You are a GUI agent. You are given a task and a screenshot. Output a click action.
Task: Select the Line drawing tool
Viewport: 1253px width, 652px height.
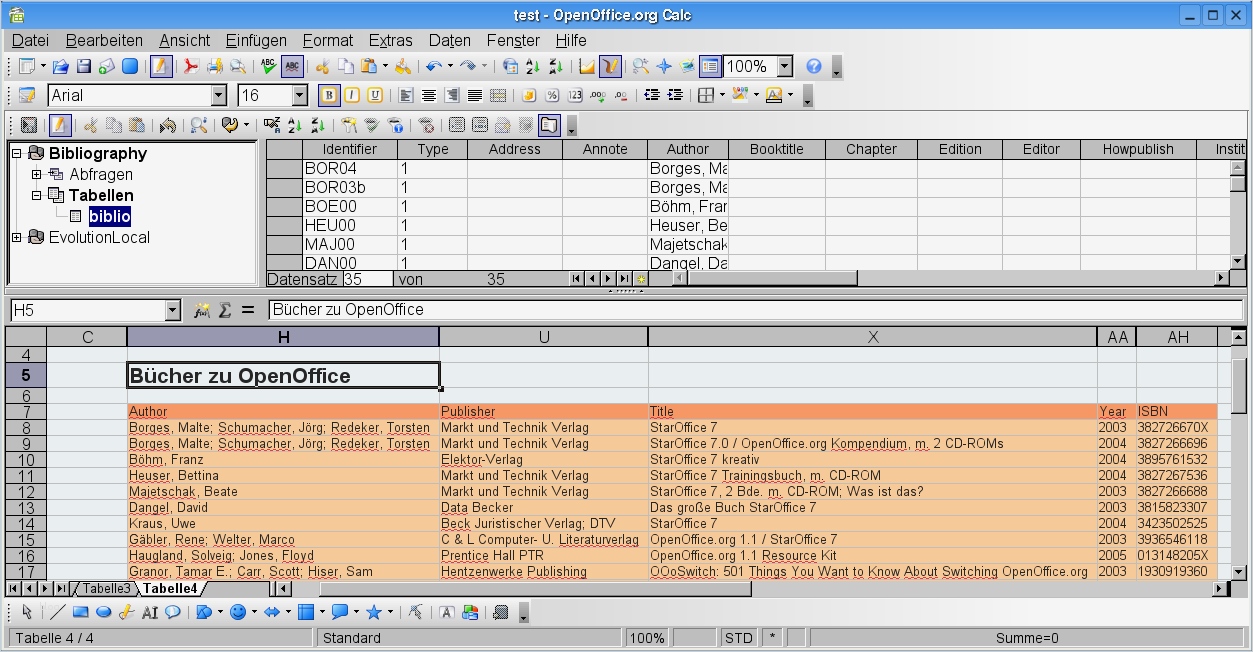point(58,613)
